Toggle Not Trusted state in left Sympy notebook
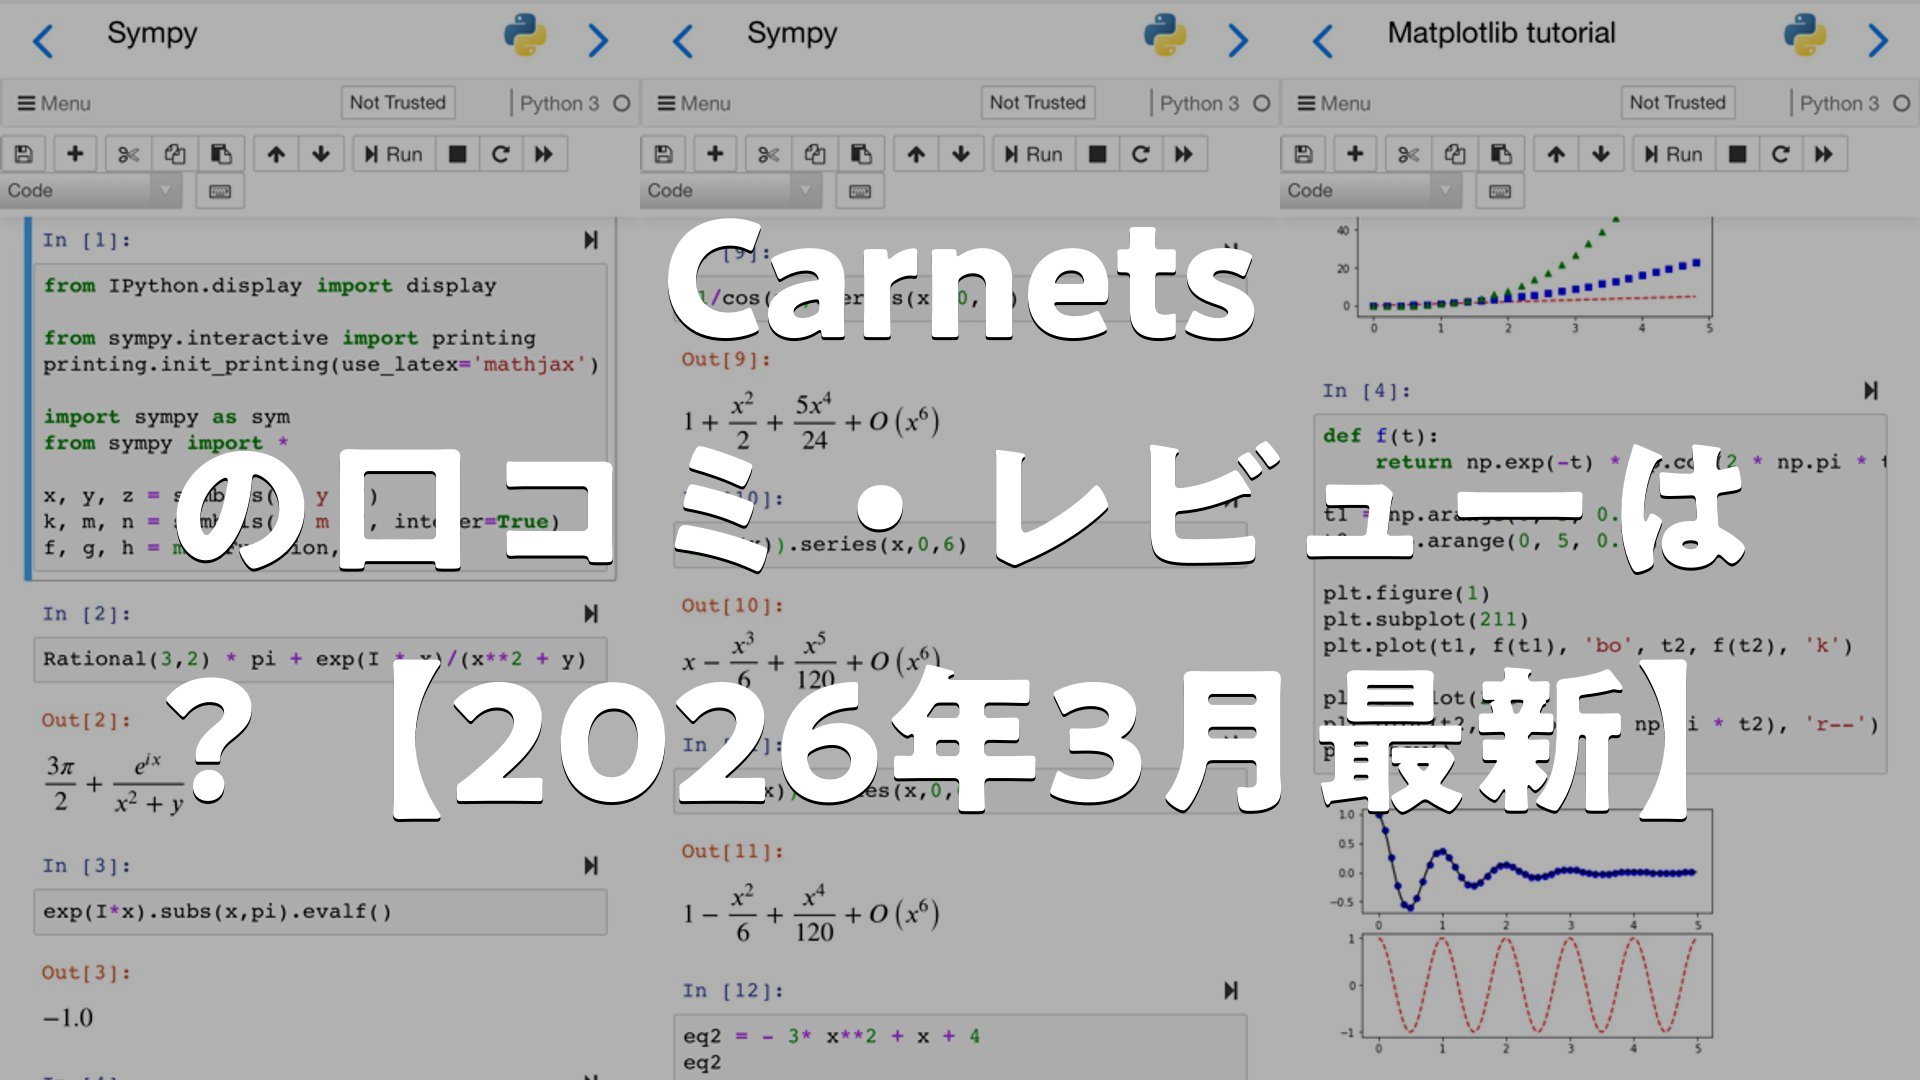Image resolution: width=1920 pixels, height=1080 pixels. (397, 103)
